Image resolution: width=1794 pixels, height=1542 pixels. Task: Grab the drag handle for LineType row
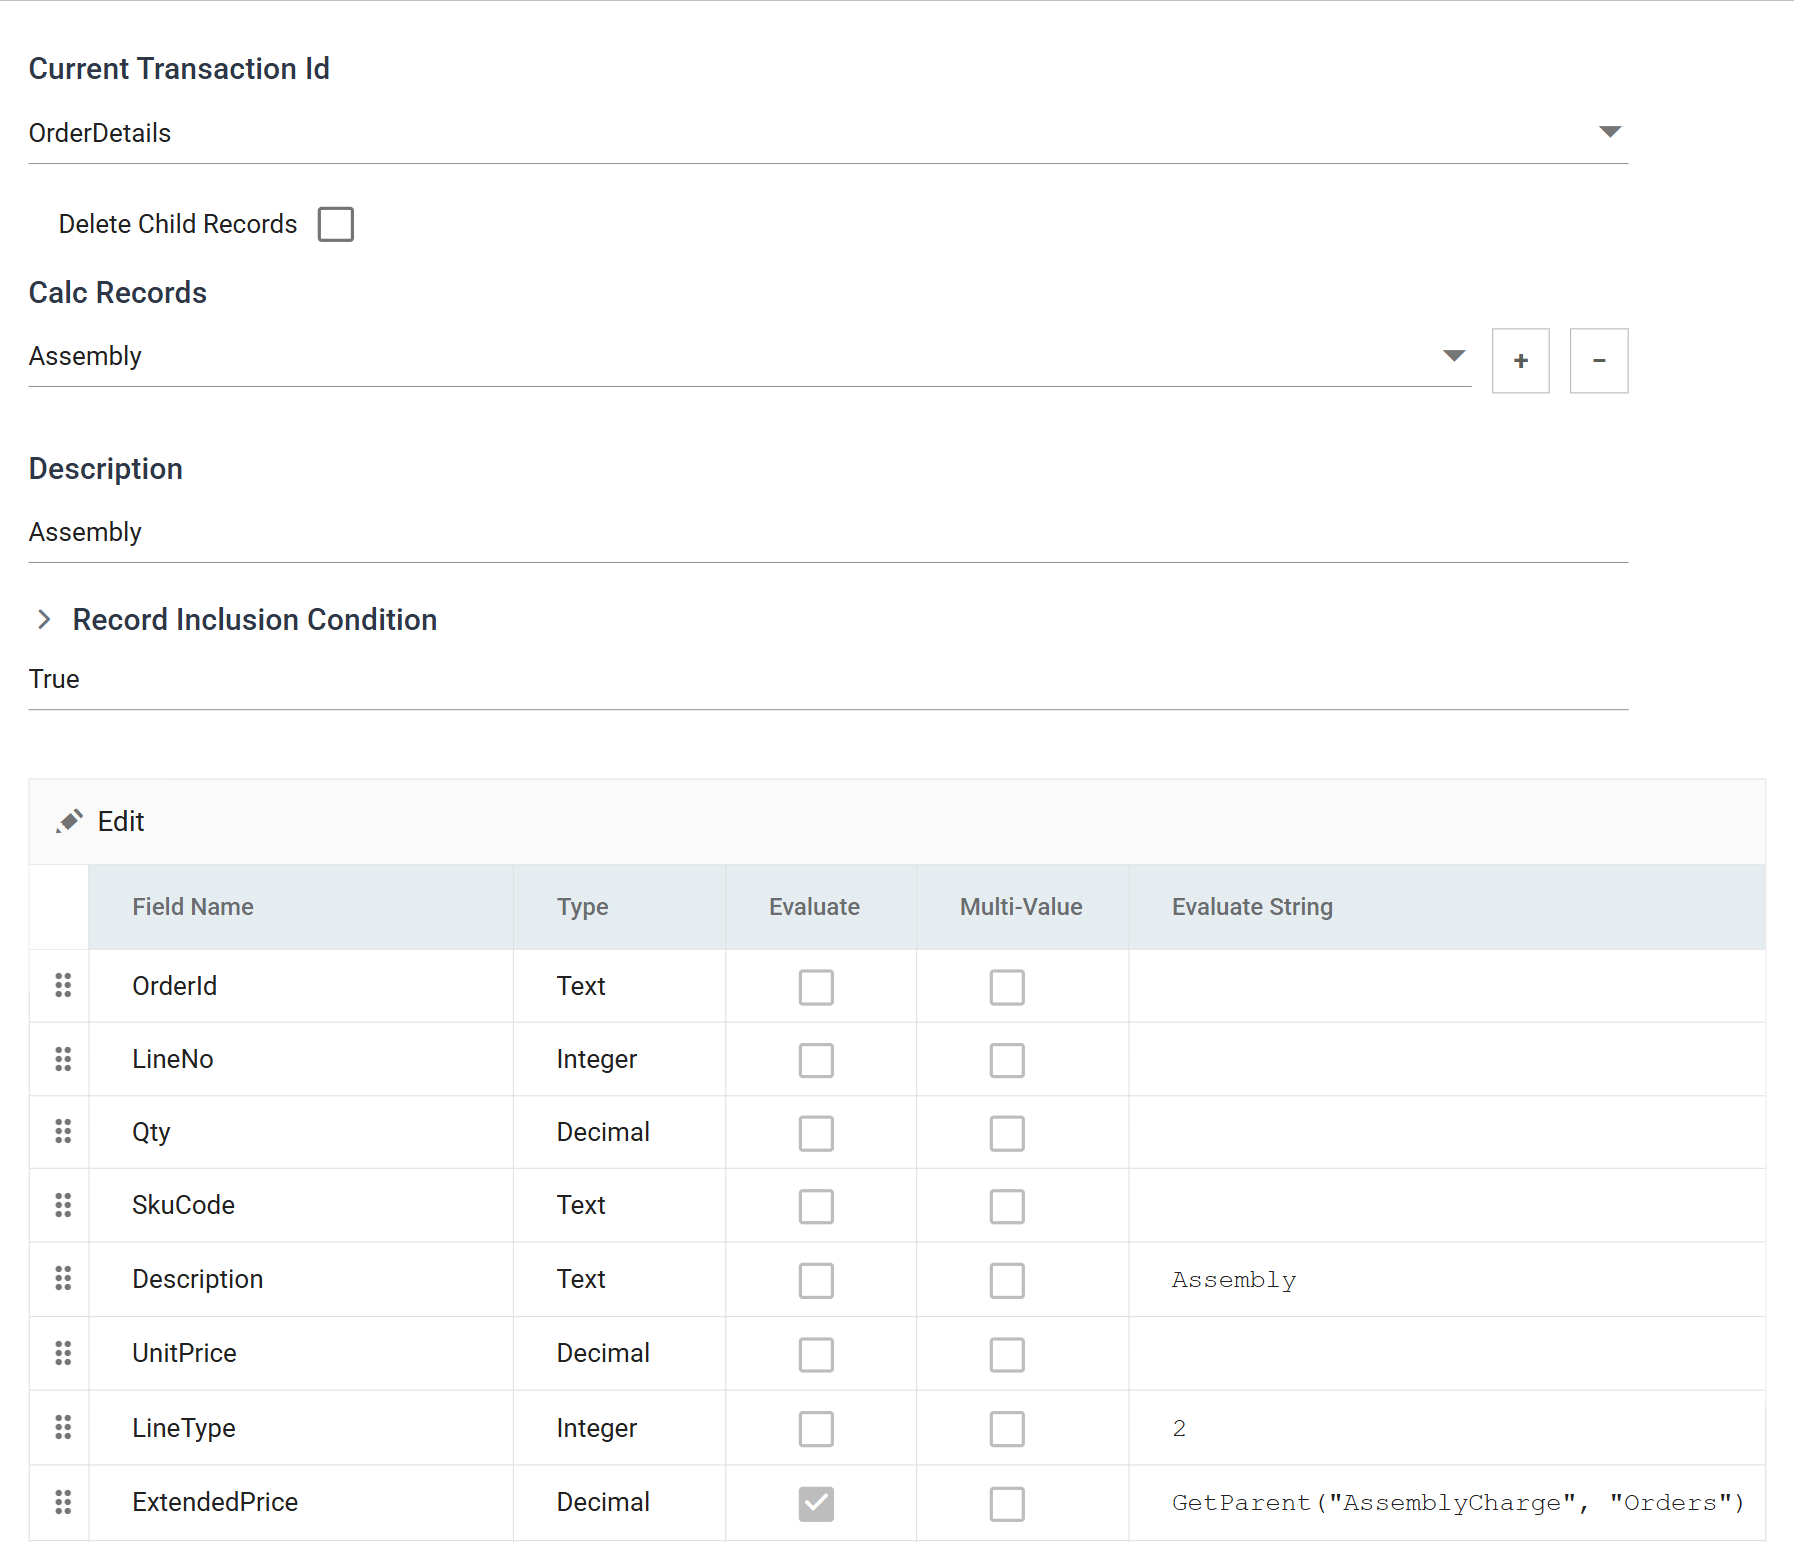[63, 1427]
